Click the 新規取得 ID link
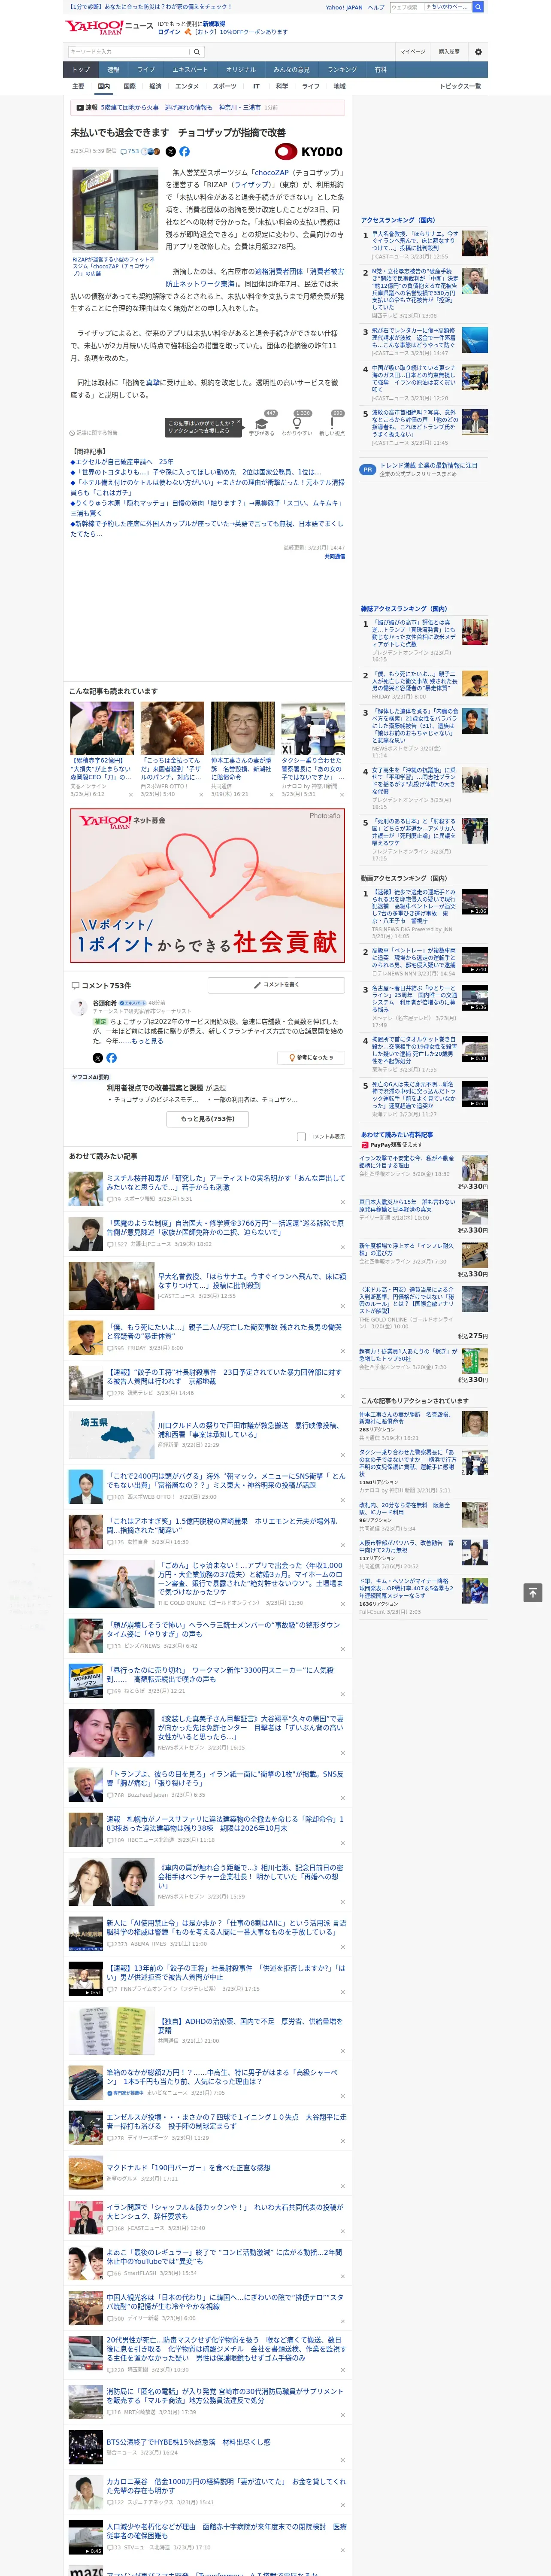The height and width of the screenshot is (2576, 551). tap(214, 24)
